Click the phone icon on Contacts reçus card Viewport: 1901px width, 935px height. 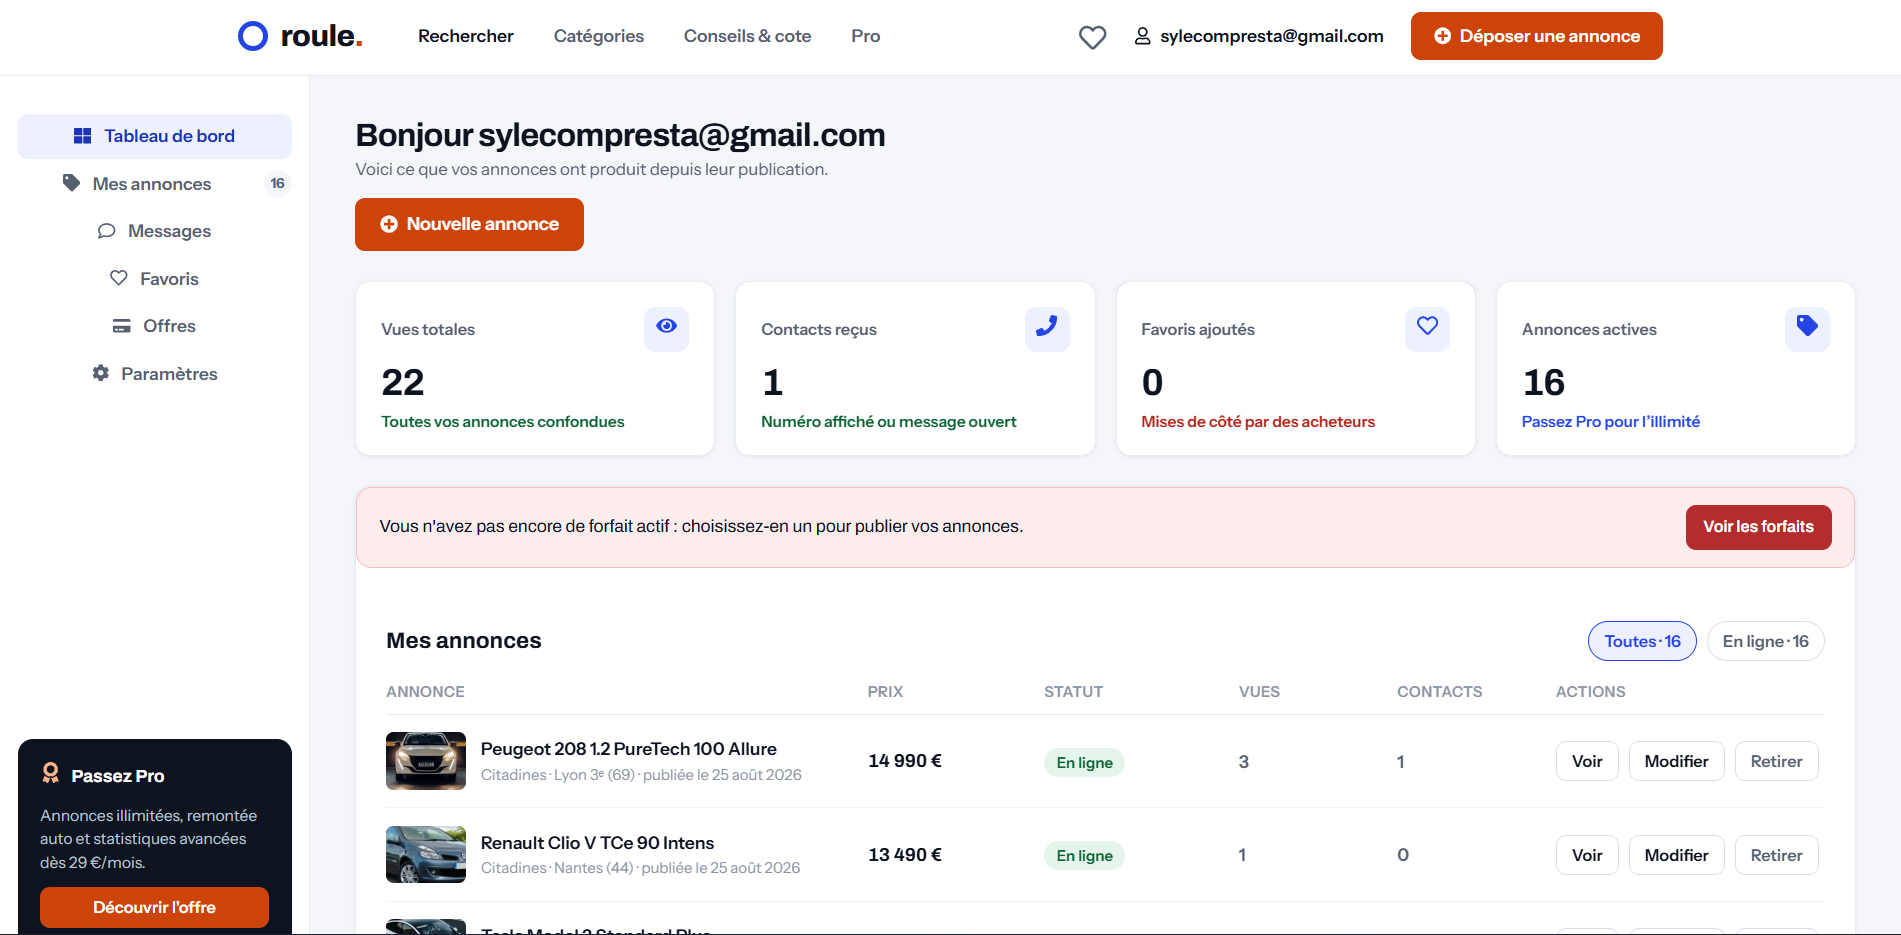click(1047, 327)
